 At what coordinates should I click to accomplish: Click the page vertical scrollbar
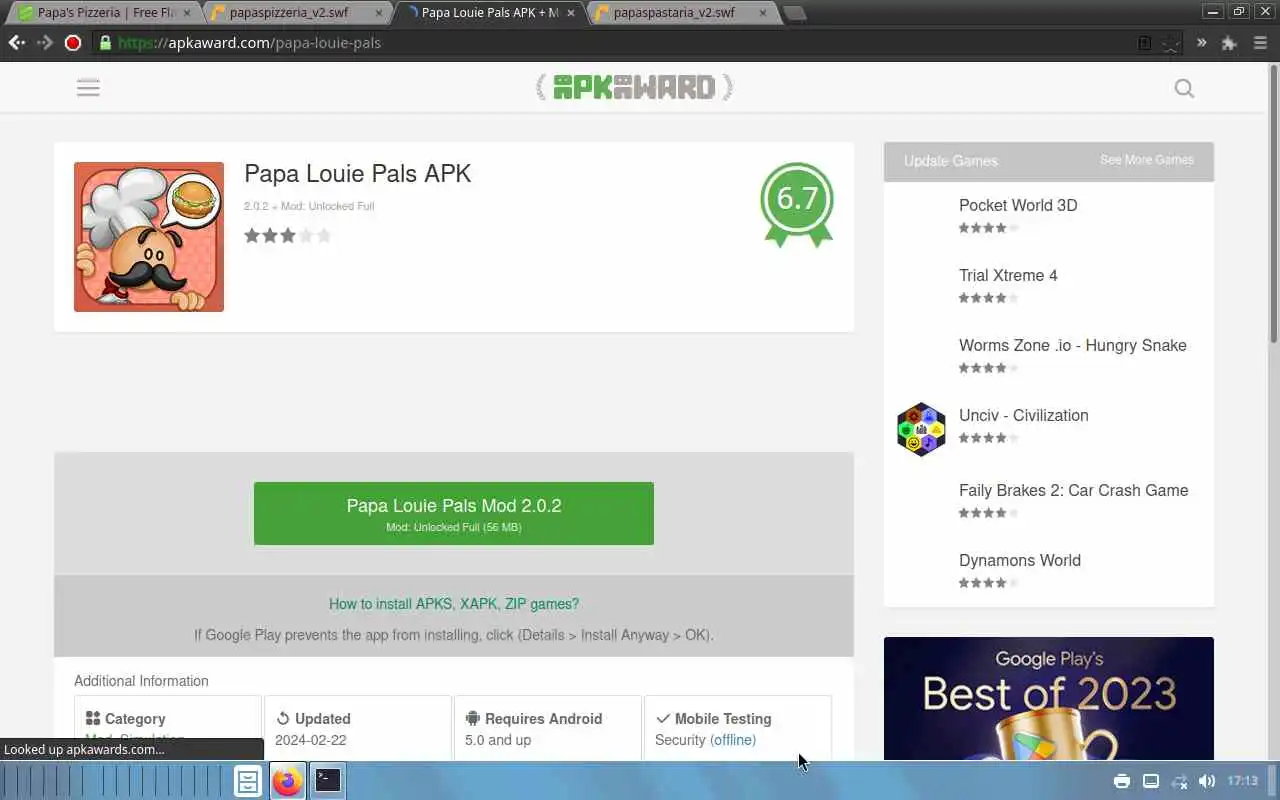(1273, 205)
